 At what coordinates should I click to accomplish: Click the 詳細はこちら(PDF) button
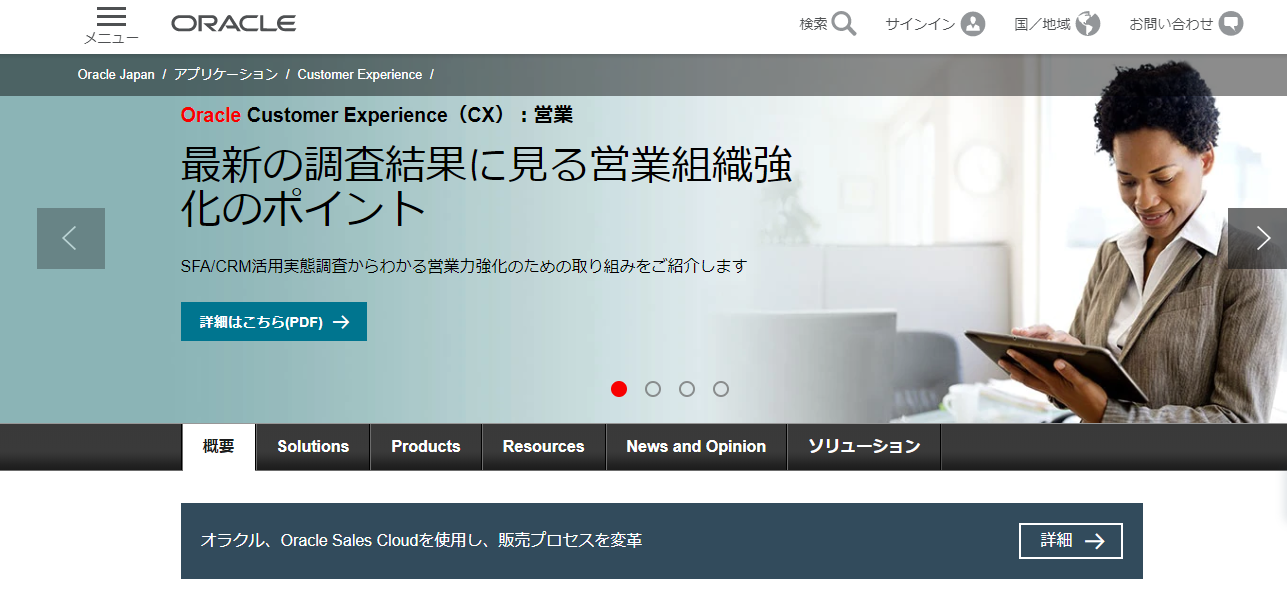(274, 322)
